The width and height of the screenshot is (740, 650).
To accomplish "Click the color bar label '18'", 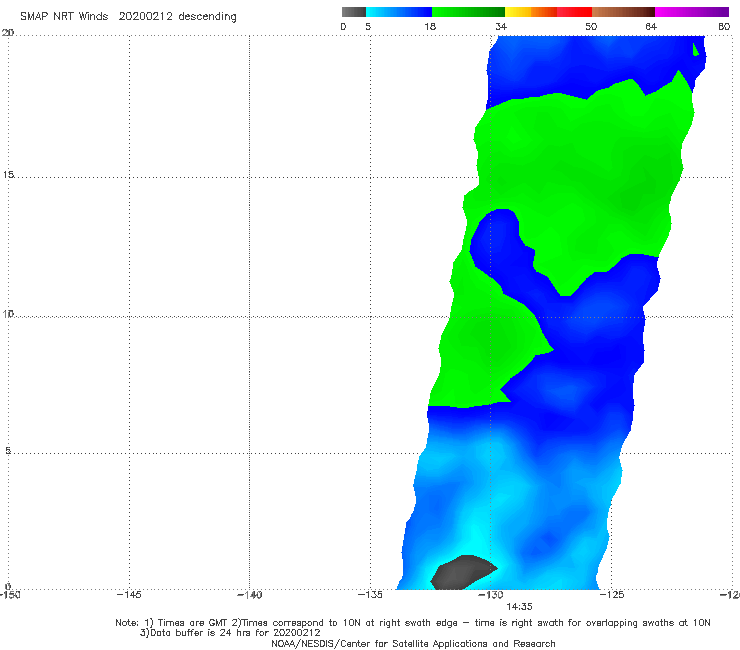I will click(x=430, y=26).
